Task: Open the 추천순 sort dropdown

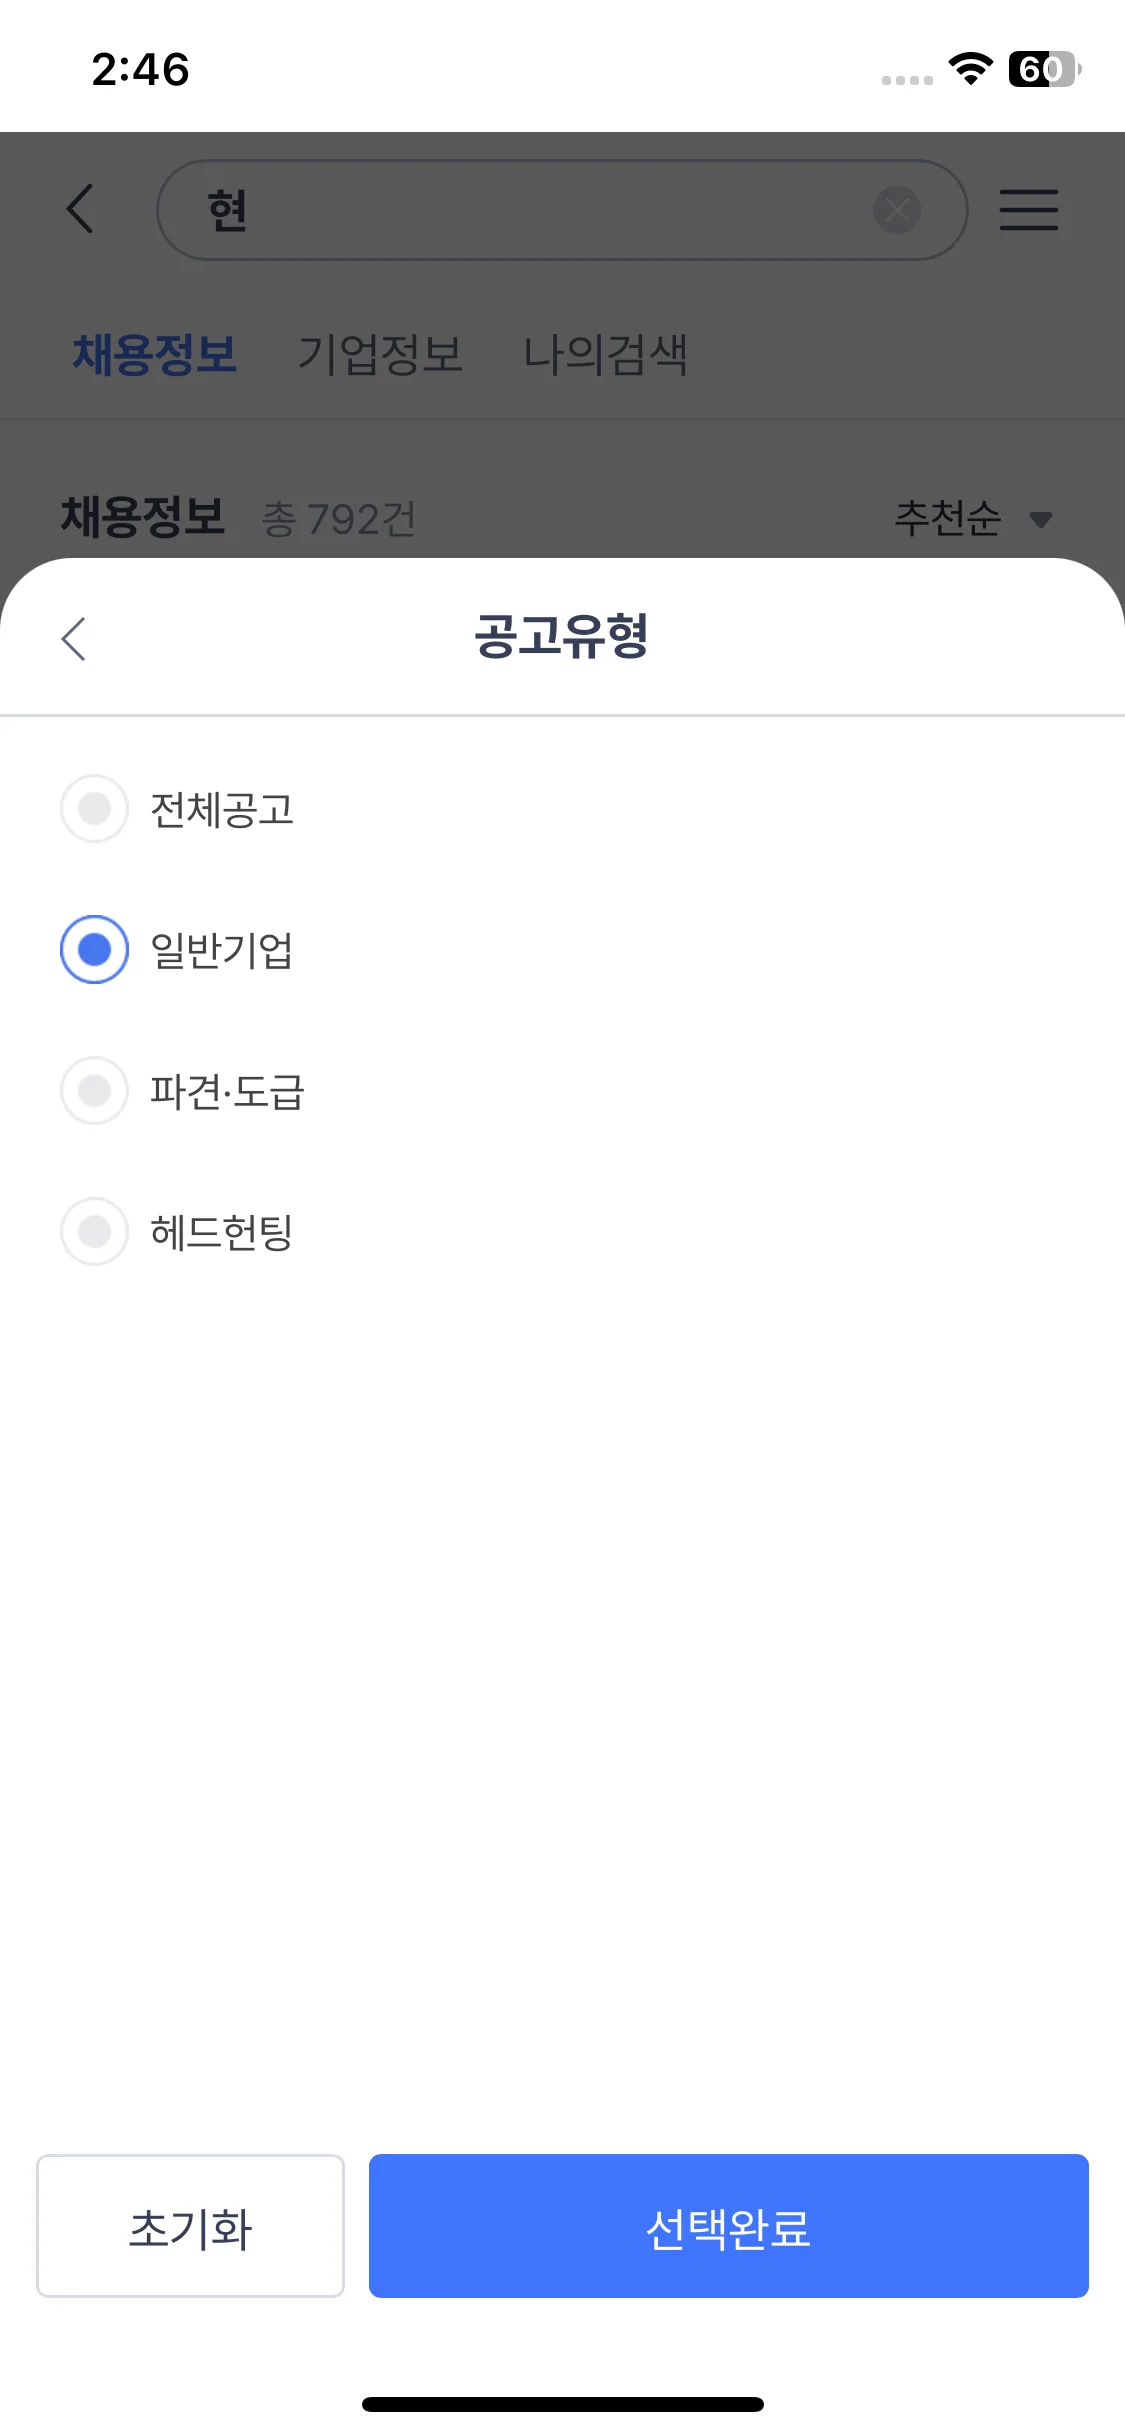Action: 948,518
